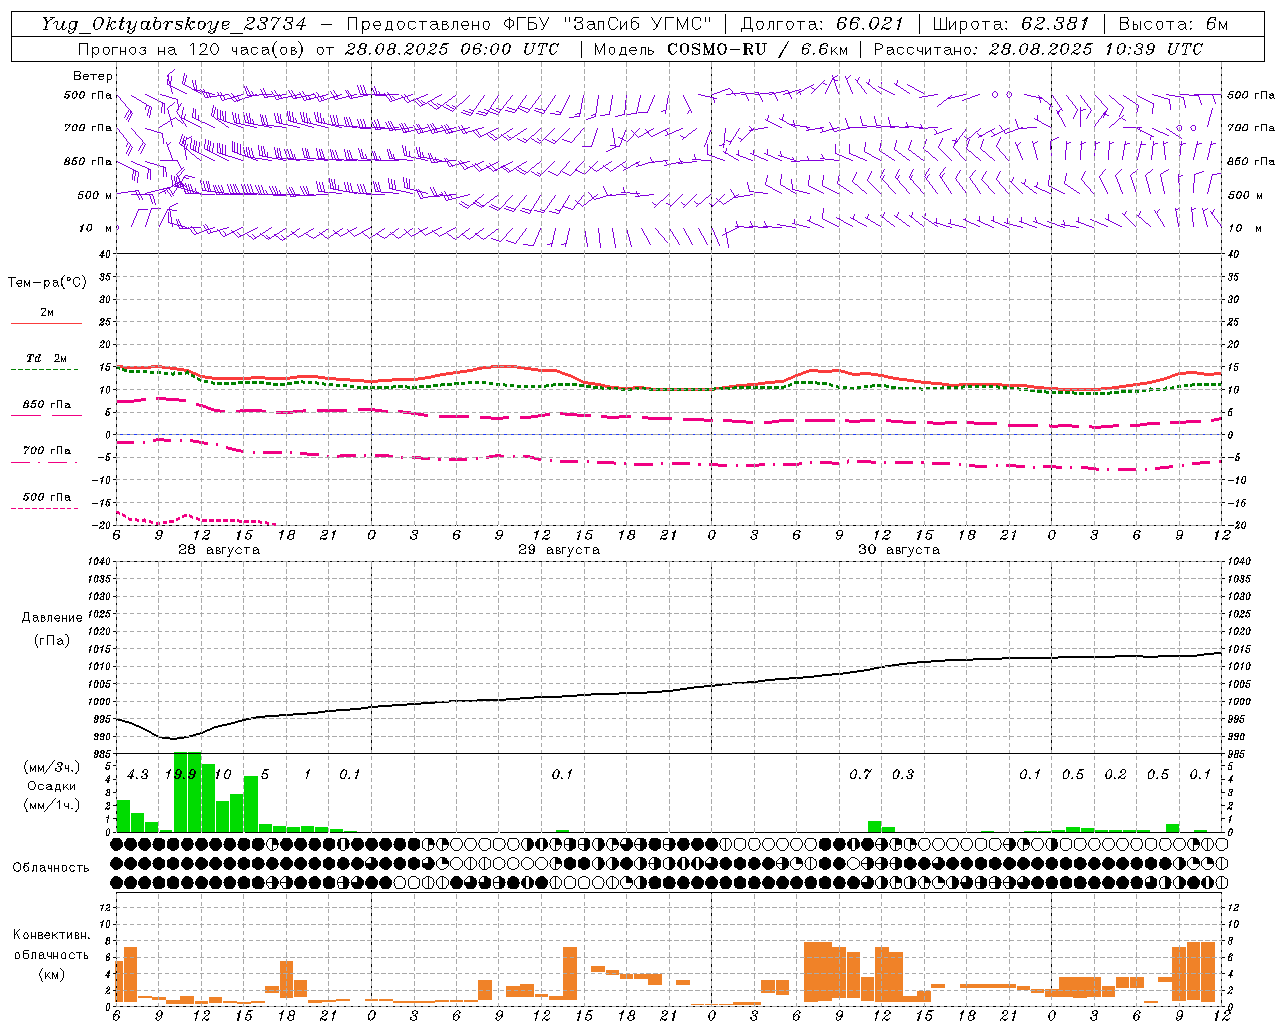Click the Тем-ра(°C) panel label
This screenshot has height=1024, width=1280.
[47, 283]
